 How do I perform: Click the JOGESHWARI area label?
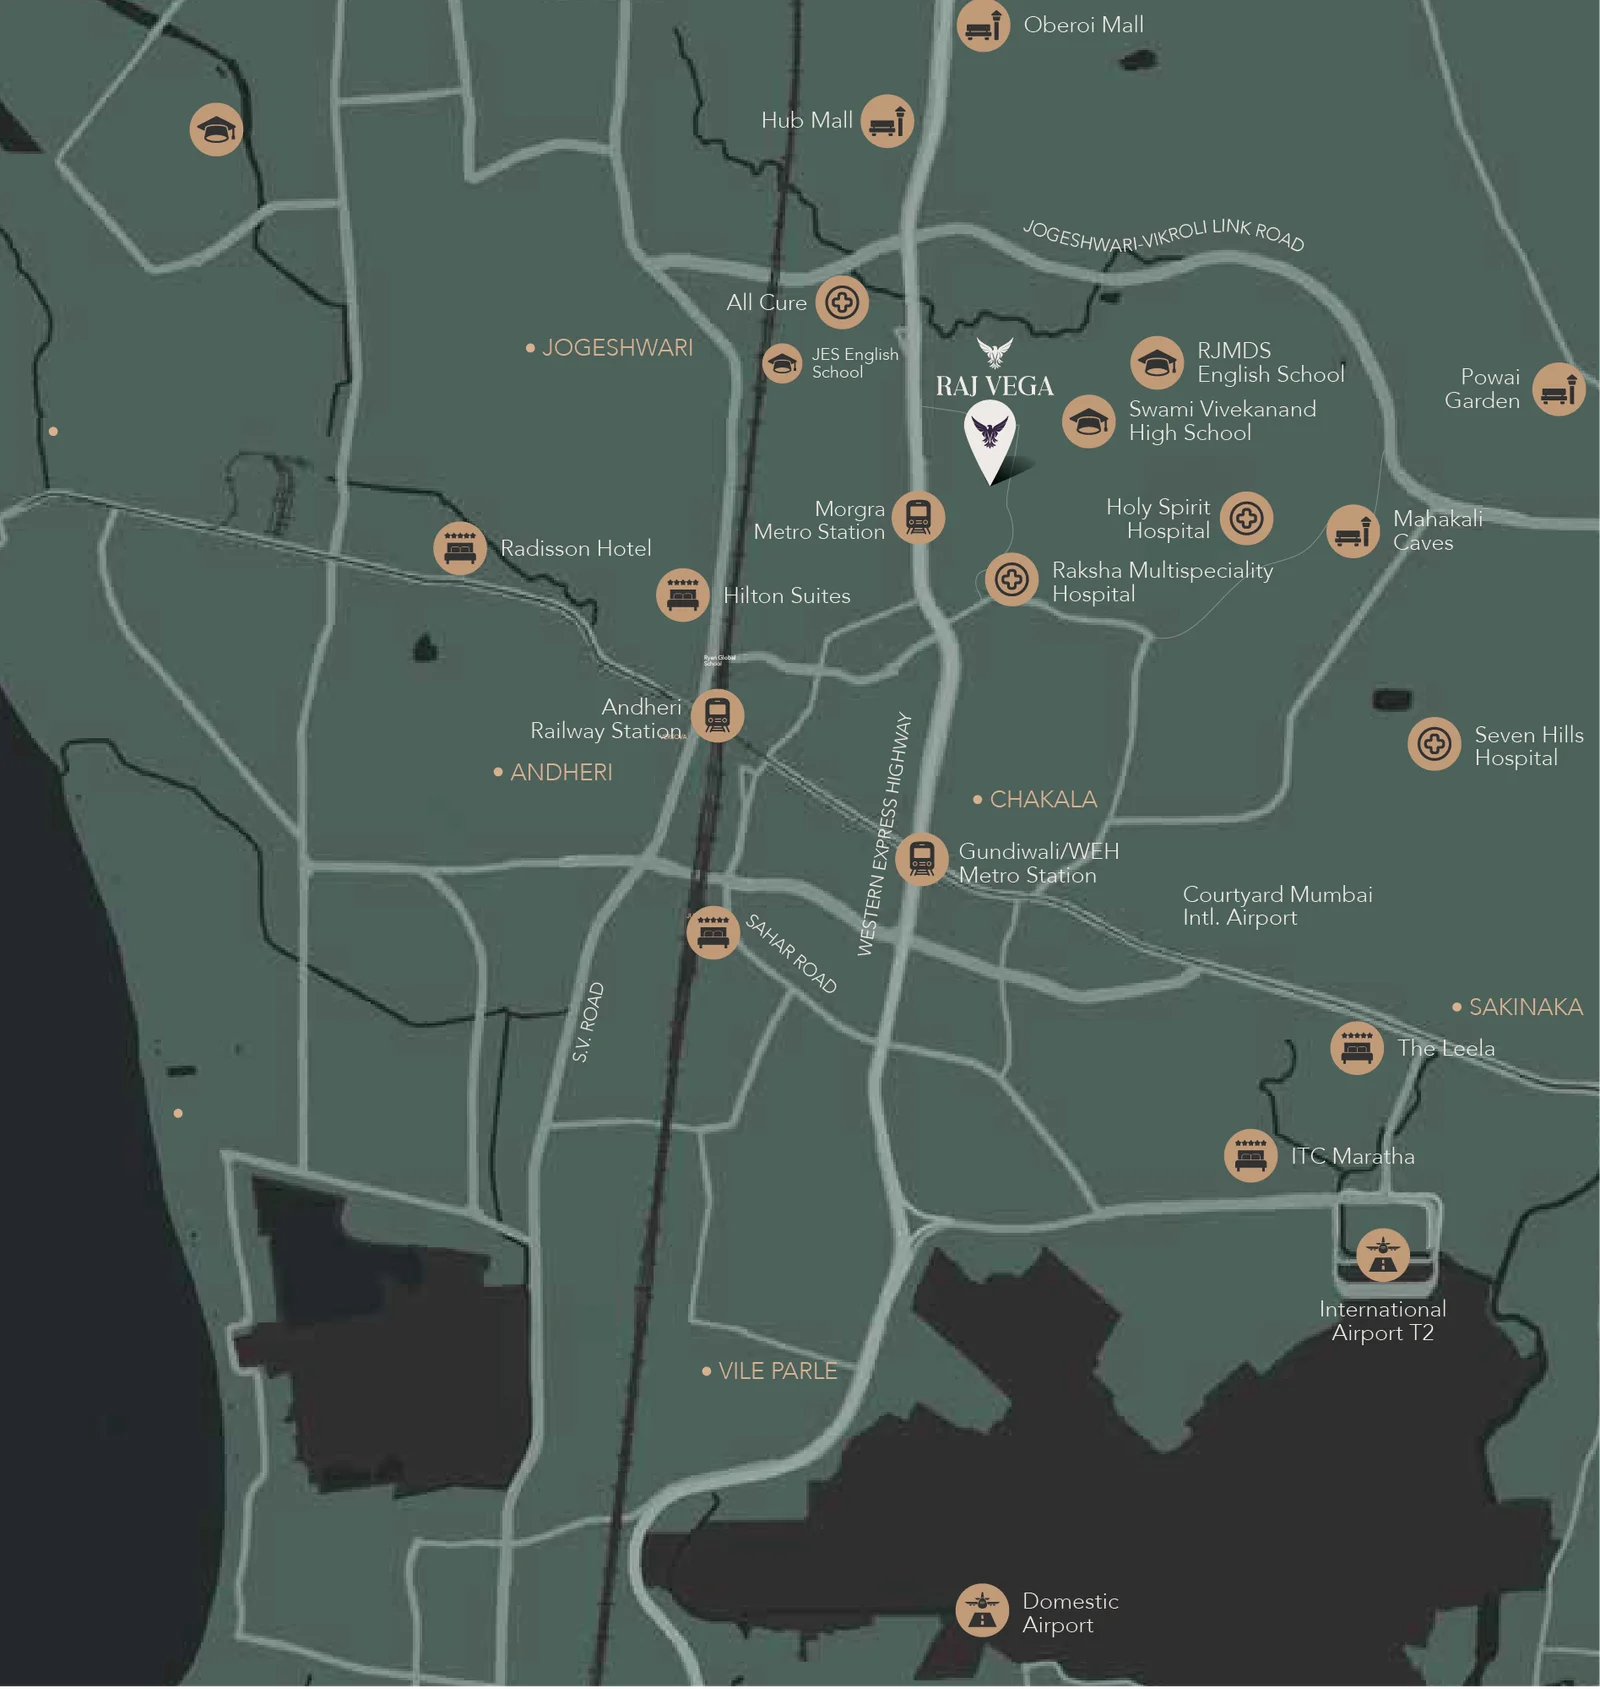[x=616, y=348]
